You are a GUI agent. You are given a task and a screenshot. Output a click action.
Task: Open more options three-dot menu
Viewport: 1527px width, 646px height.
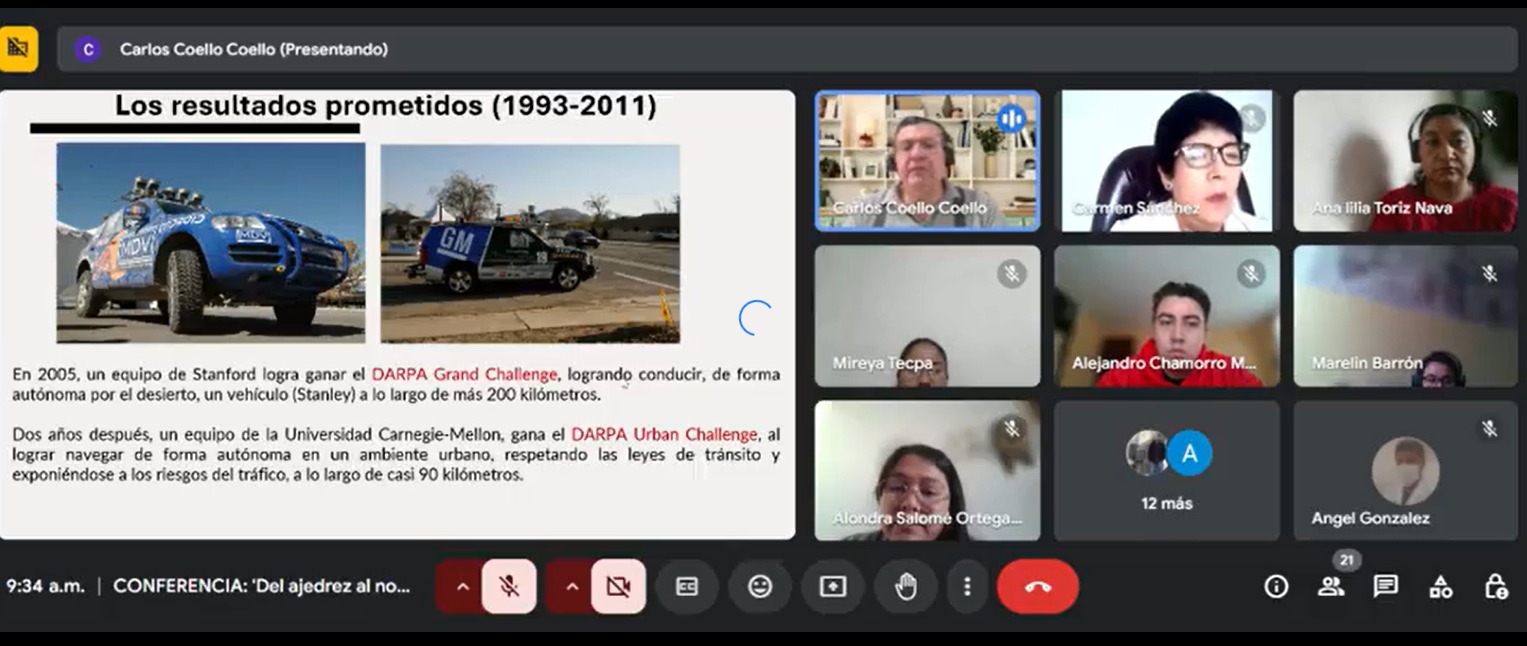tap(966, 587)
